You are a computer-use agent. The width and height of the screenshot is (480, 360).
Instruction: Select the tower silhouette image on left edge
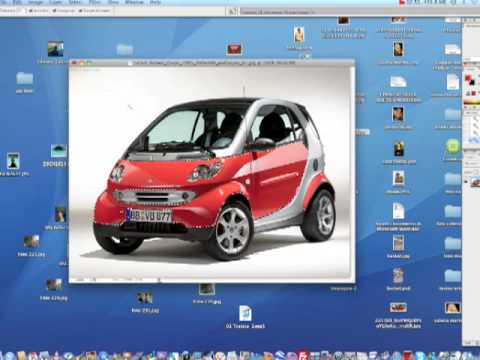(13, 161)
